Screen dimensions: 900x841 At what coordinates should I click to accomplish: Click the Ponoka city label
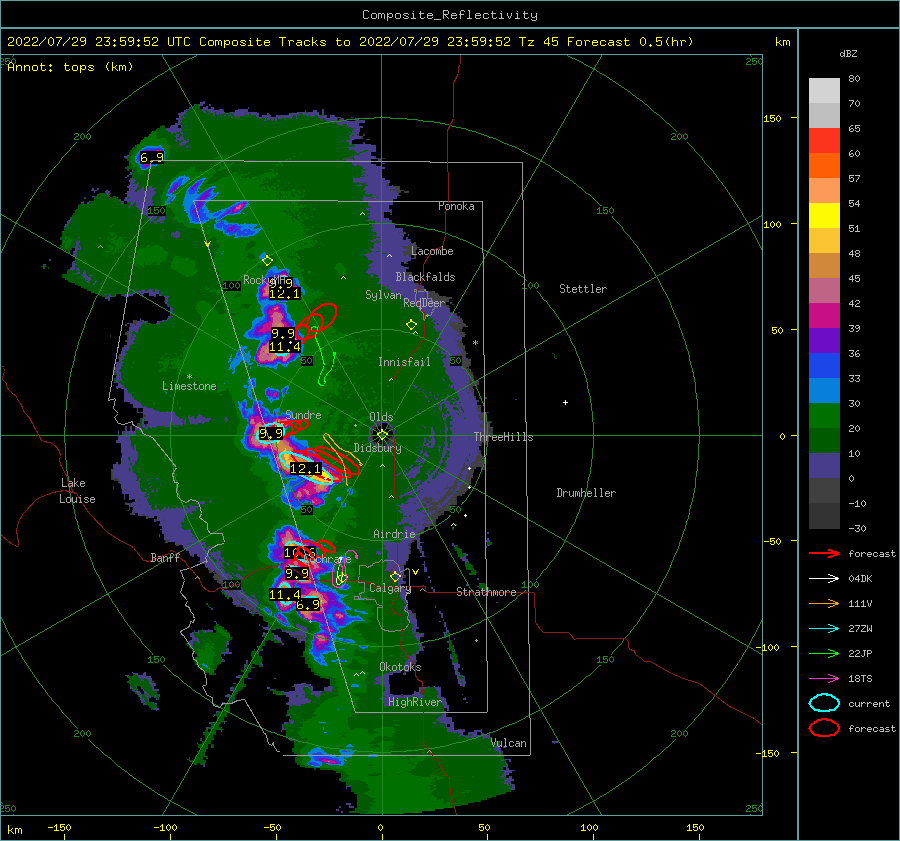click(456, 206)
